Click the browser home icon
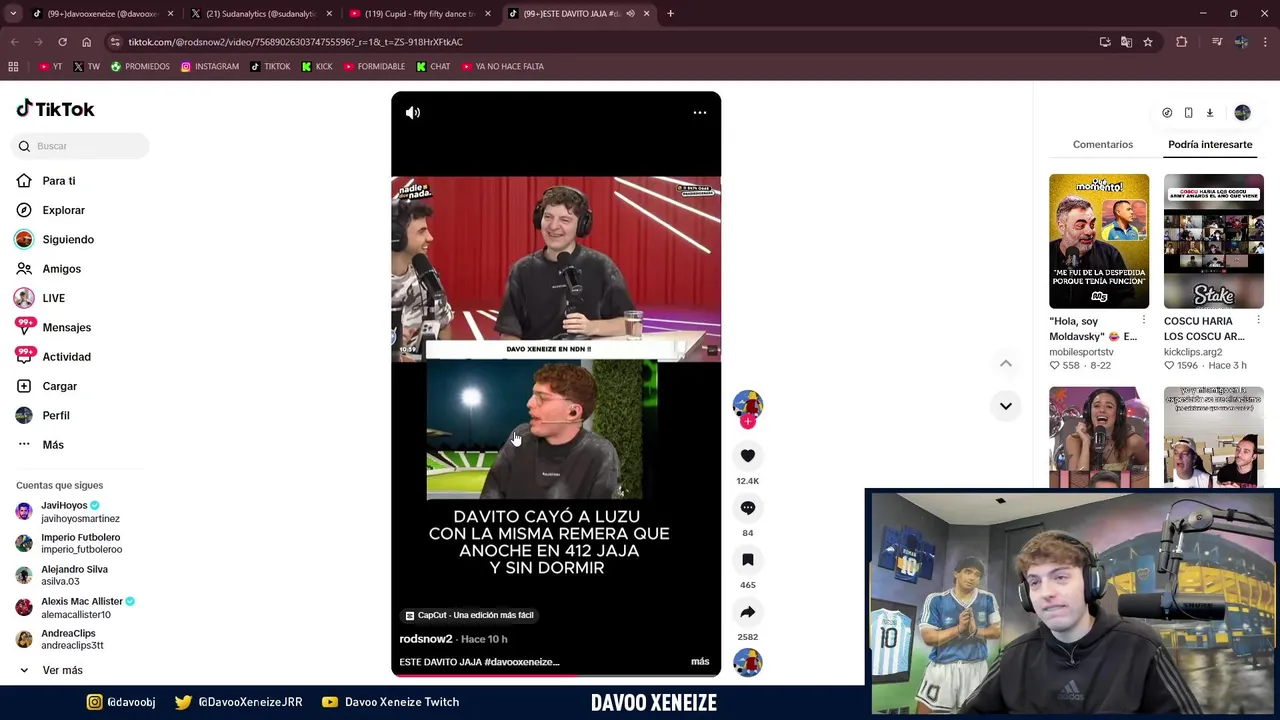The width and height of the screenshot is (1280, 720). 86,42
